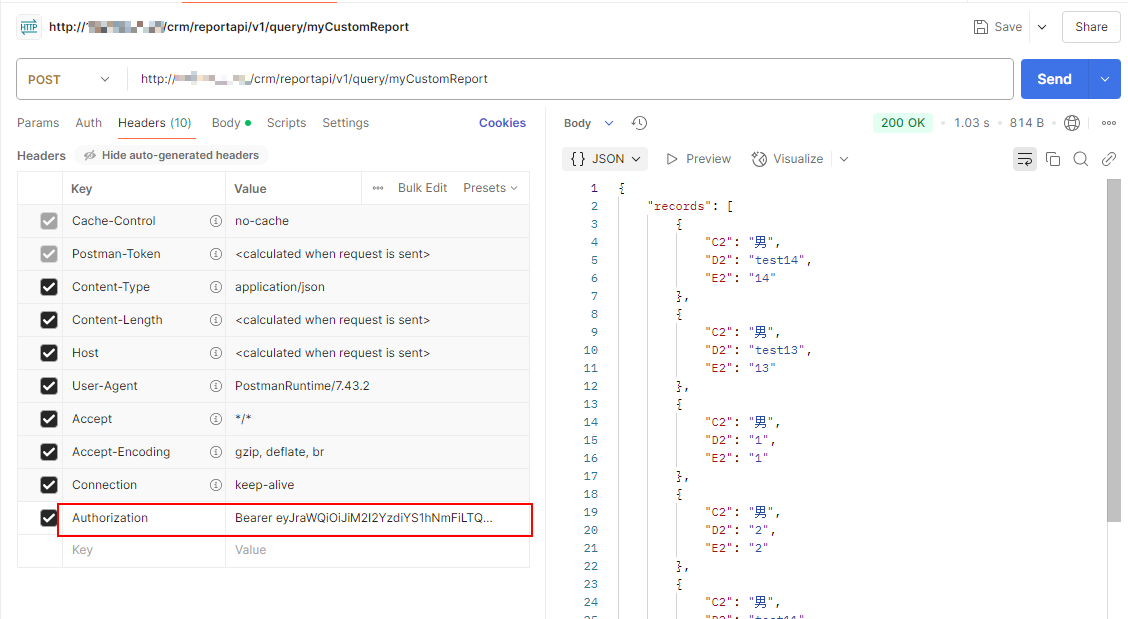
Task: Show info for Cache-Control header
Action: click(x=215, y=221)
